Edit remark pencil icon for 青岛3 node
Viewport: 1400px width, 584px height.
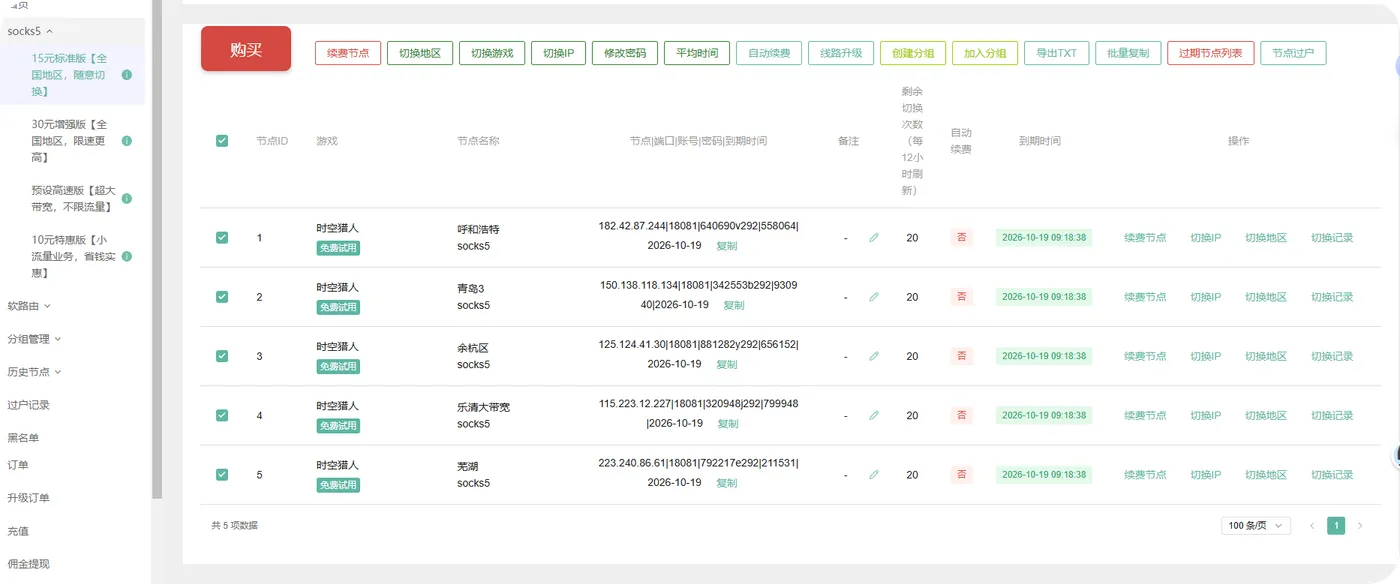pyautogui.click(x=873, y=297)
